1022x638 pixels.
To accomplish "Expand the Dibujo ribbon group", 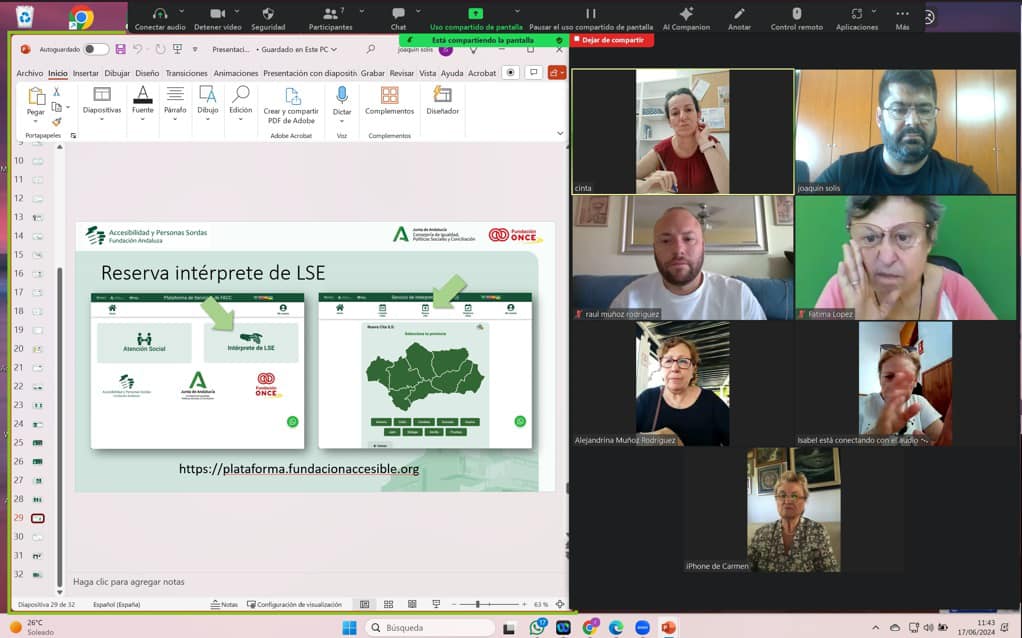I will (x=207, y=103).
